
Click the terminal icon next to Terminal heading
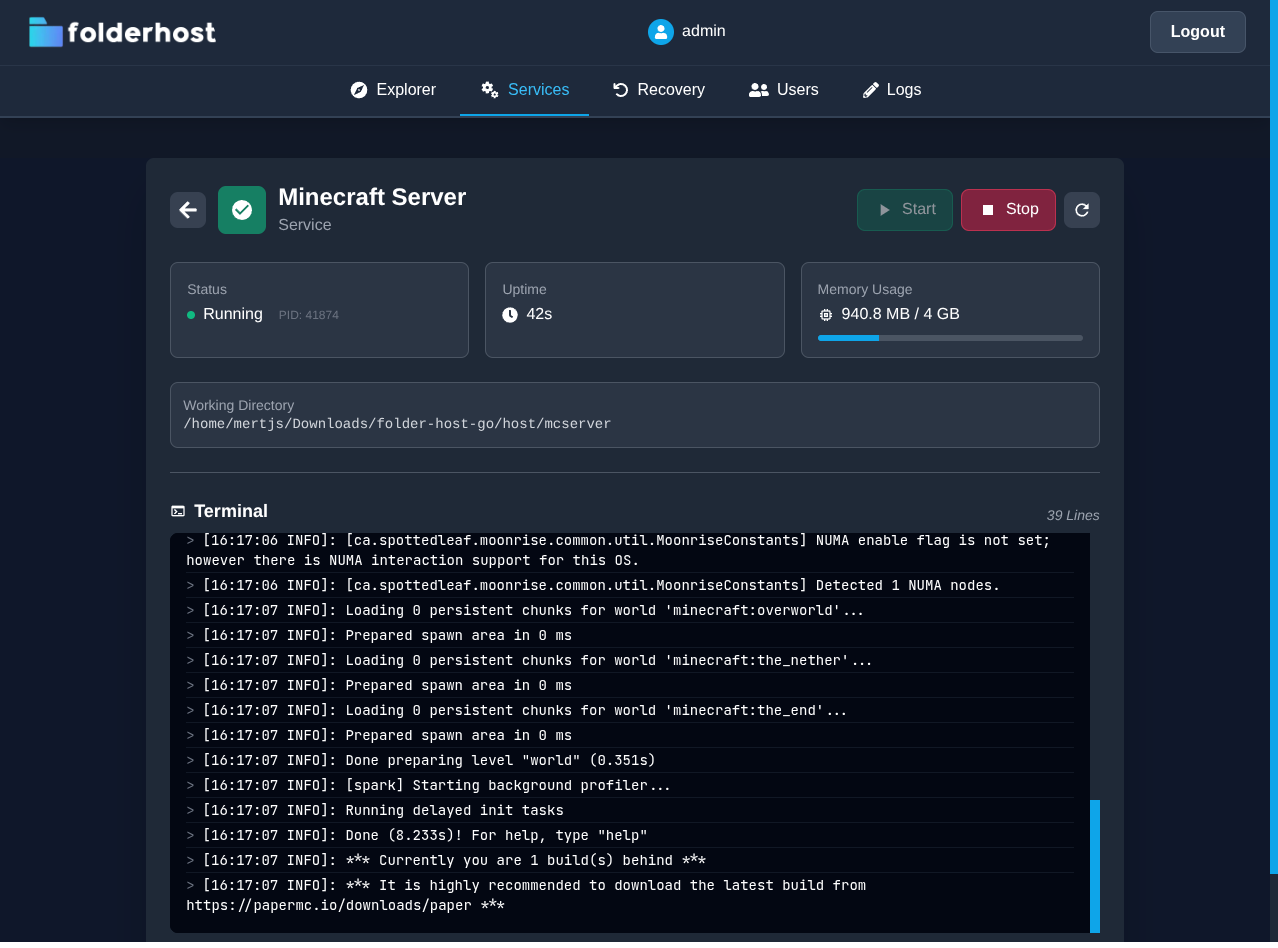point(178,511)
